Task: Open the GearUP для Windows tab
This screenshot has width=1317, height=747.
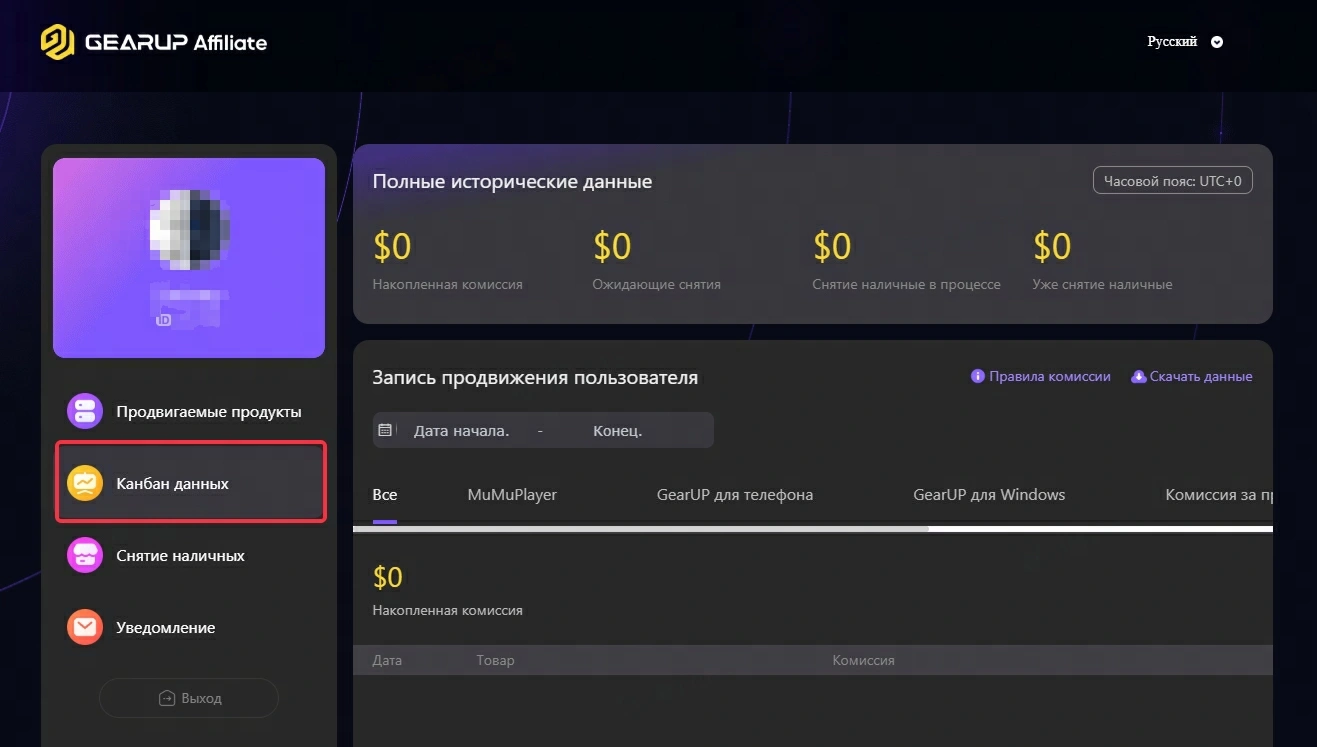Action: pyautogui.click(x=988, y=494)
